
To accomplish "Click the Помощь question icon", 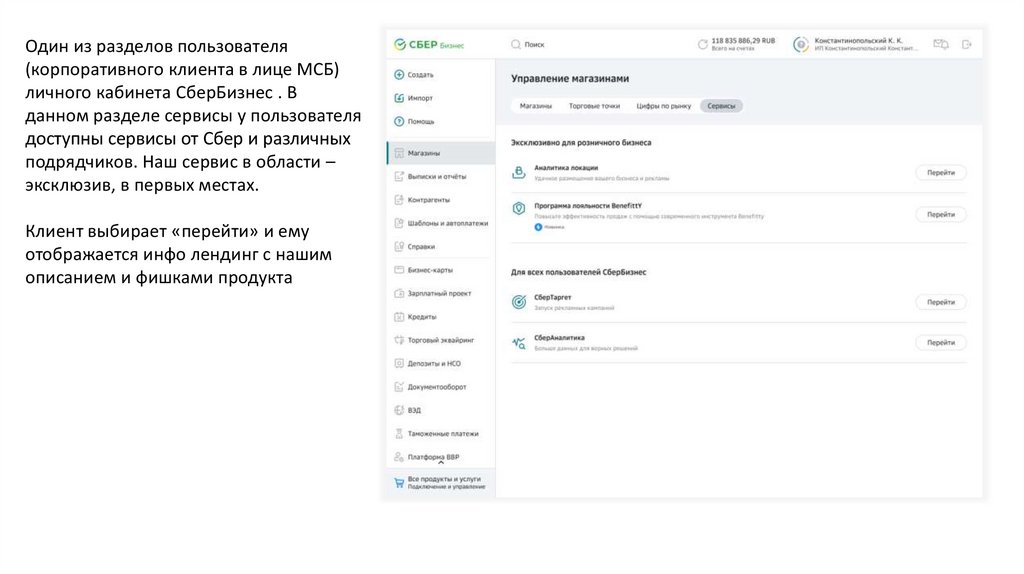I will click(399, 121).
